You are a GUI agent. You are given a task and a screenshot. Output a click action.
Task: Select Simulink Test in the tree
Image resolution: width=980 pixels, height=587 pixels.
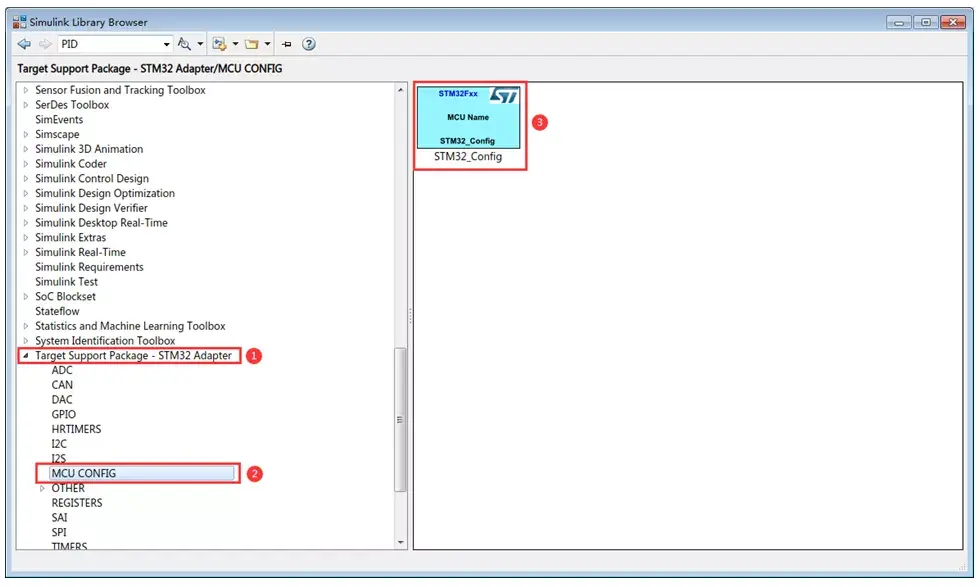coord(66,282)
